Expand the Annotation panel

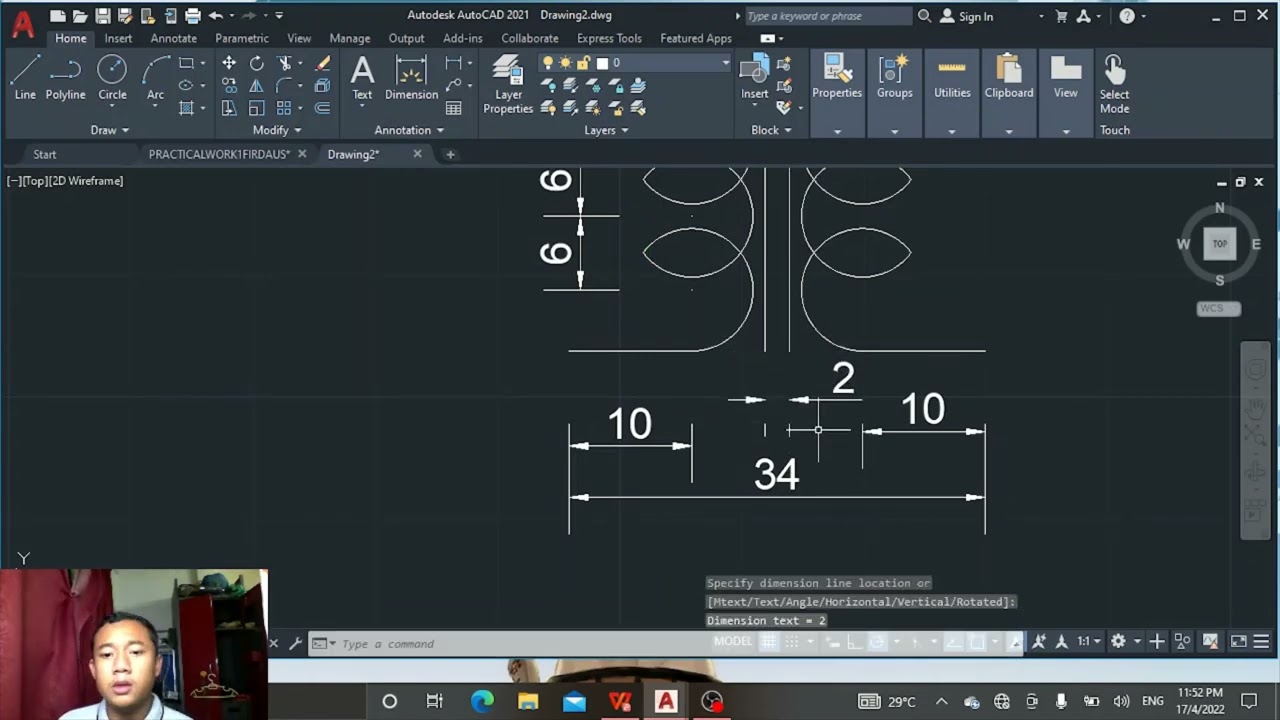pyautogui.click(x=409, y=130)
